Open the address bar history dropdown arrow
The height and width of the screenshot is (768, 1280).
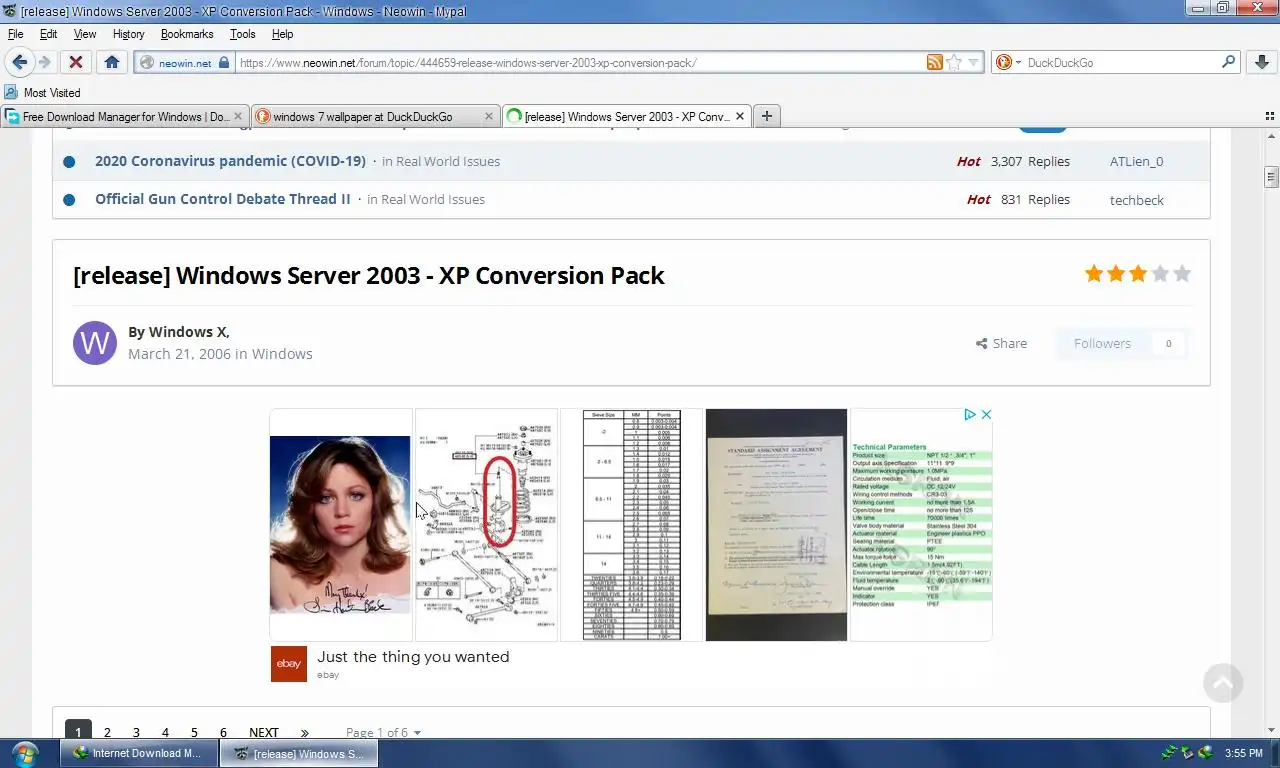pyautogui.click(x=973, y=62)
